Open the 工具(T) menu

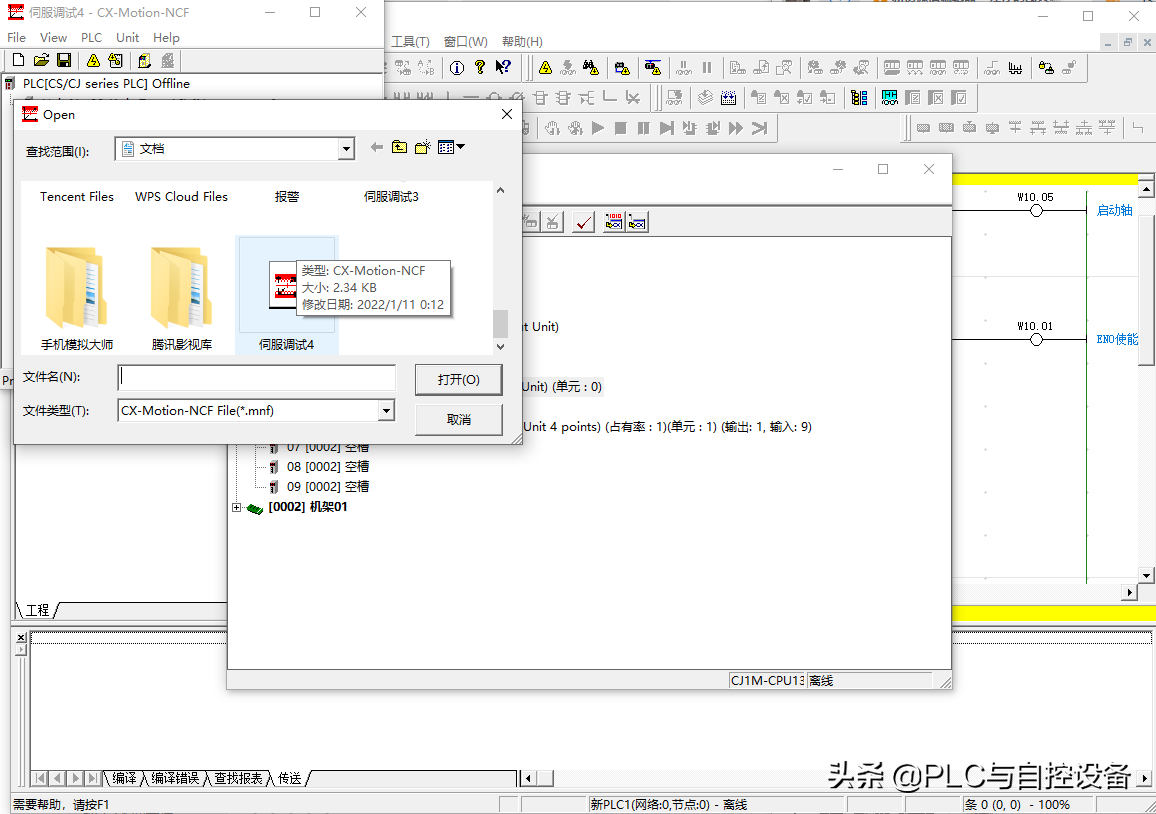pyautogui.click(x=410, y=42)
